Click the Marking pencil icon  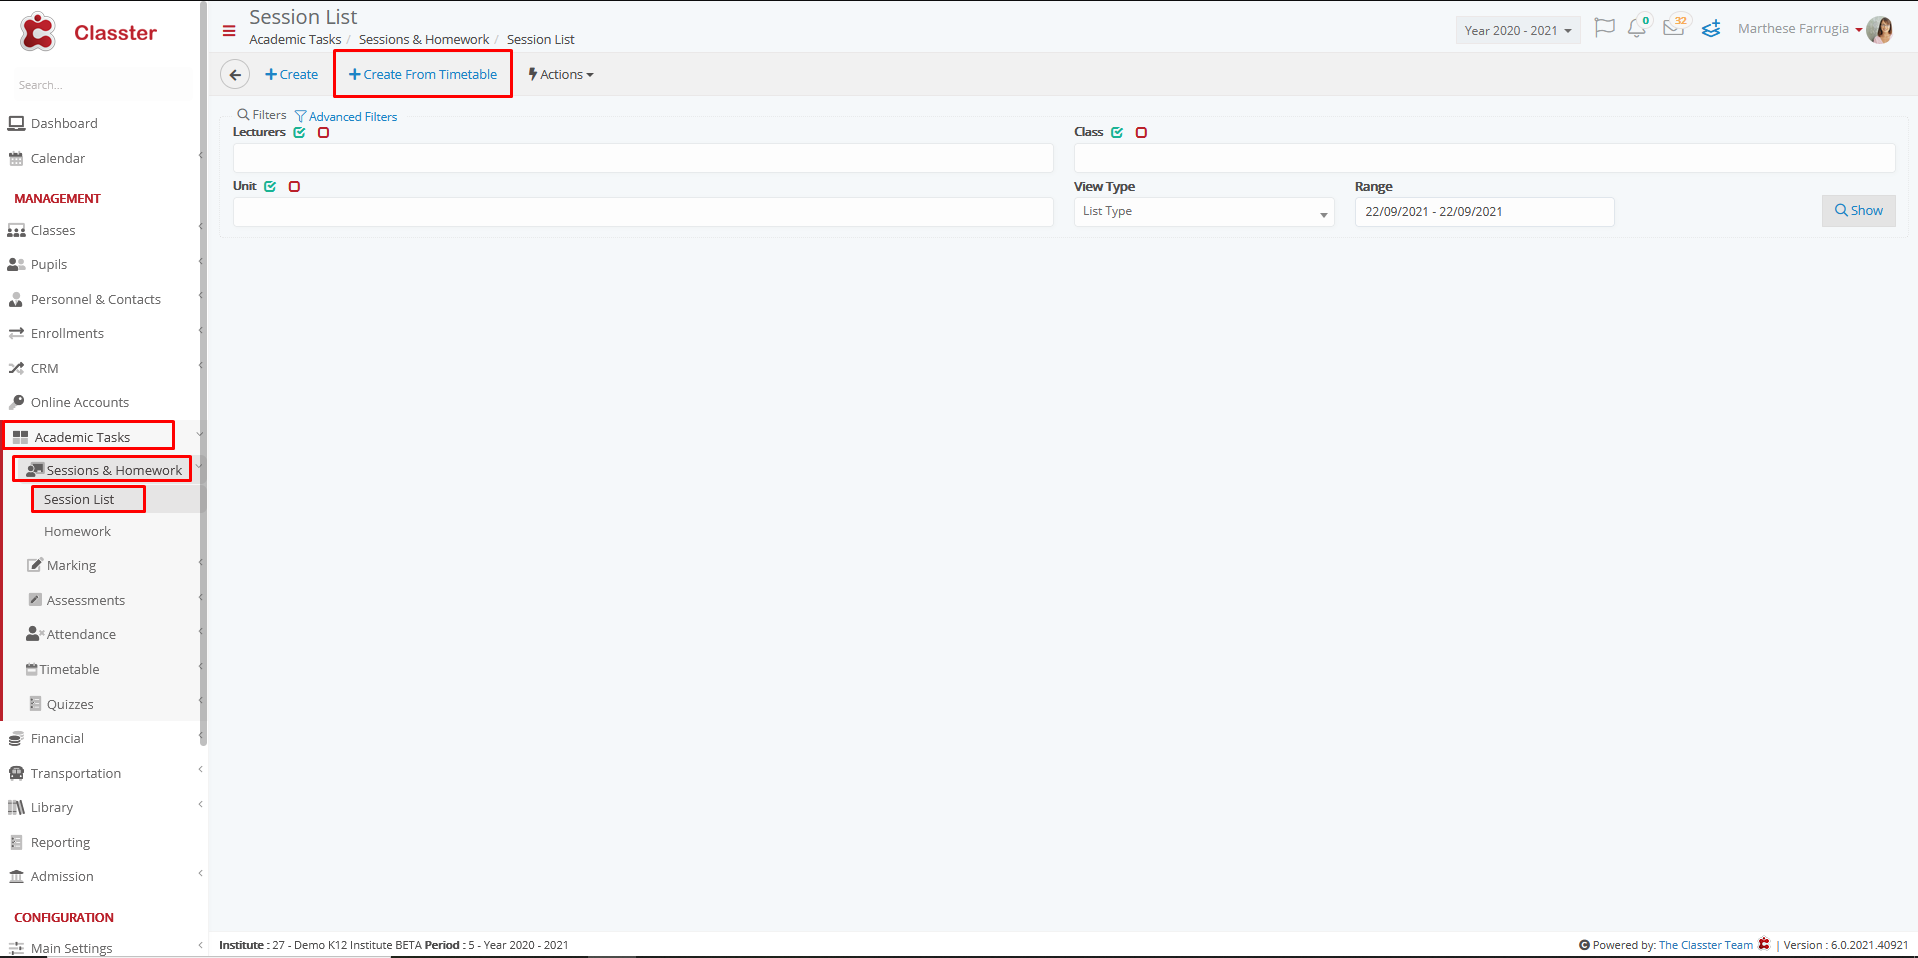(35, 565)
